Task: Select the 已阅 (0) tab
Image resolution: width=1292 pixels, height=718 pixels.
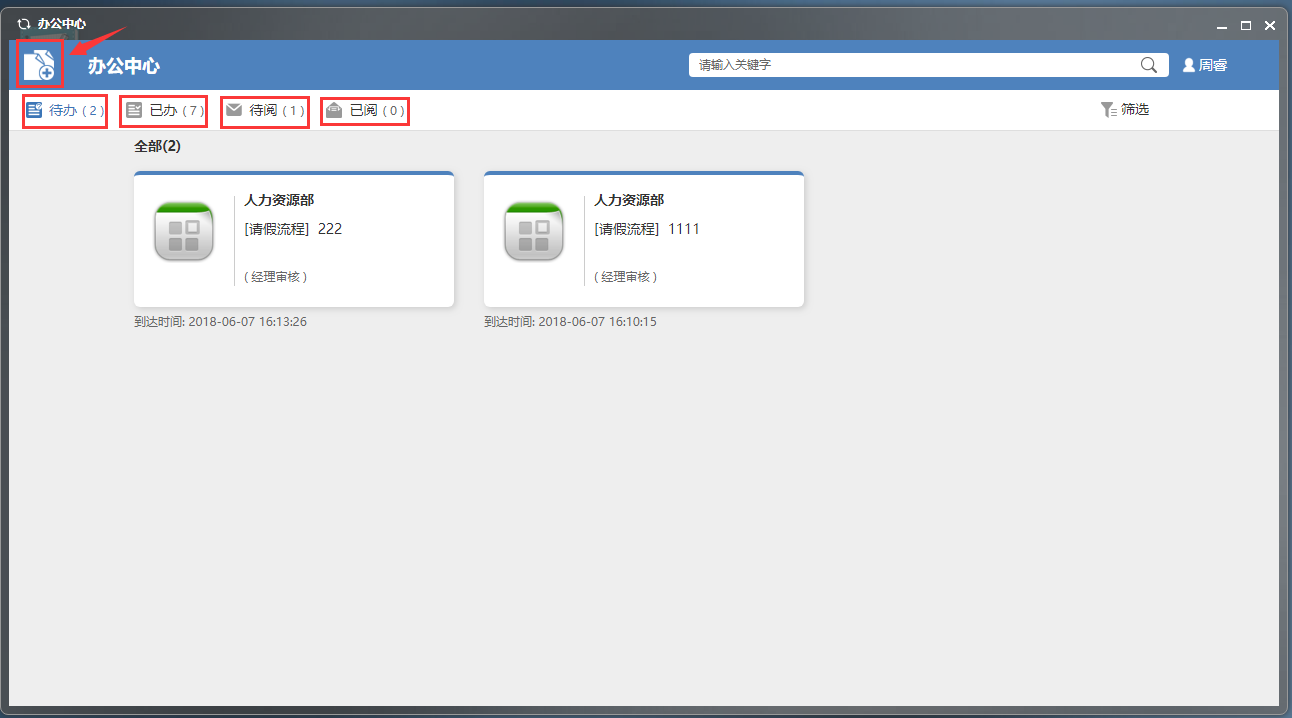Action: click(365, 110)
